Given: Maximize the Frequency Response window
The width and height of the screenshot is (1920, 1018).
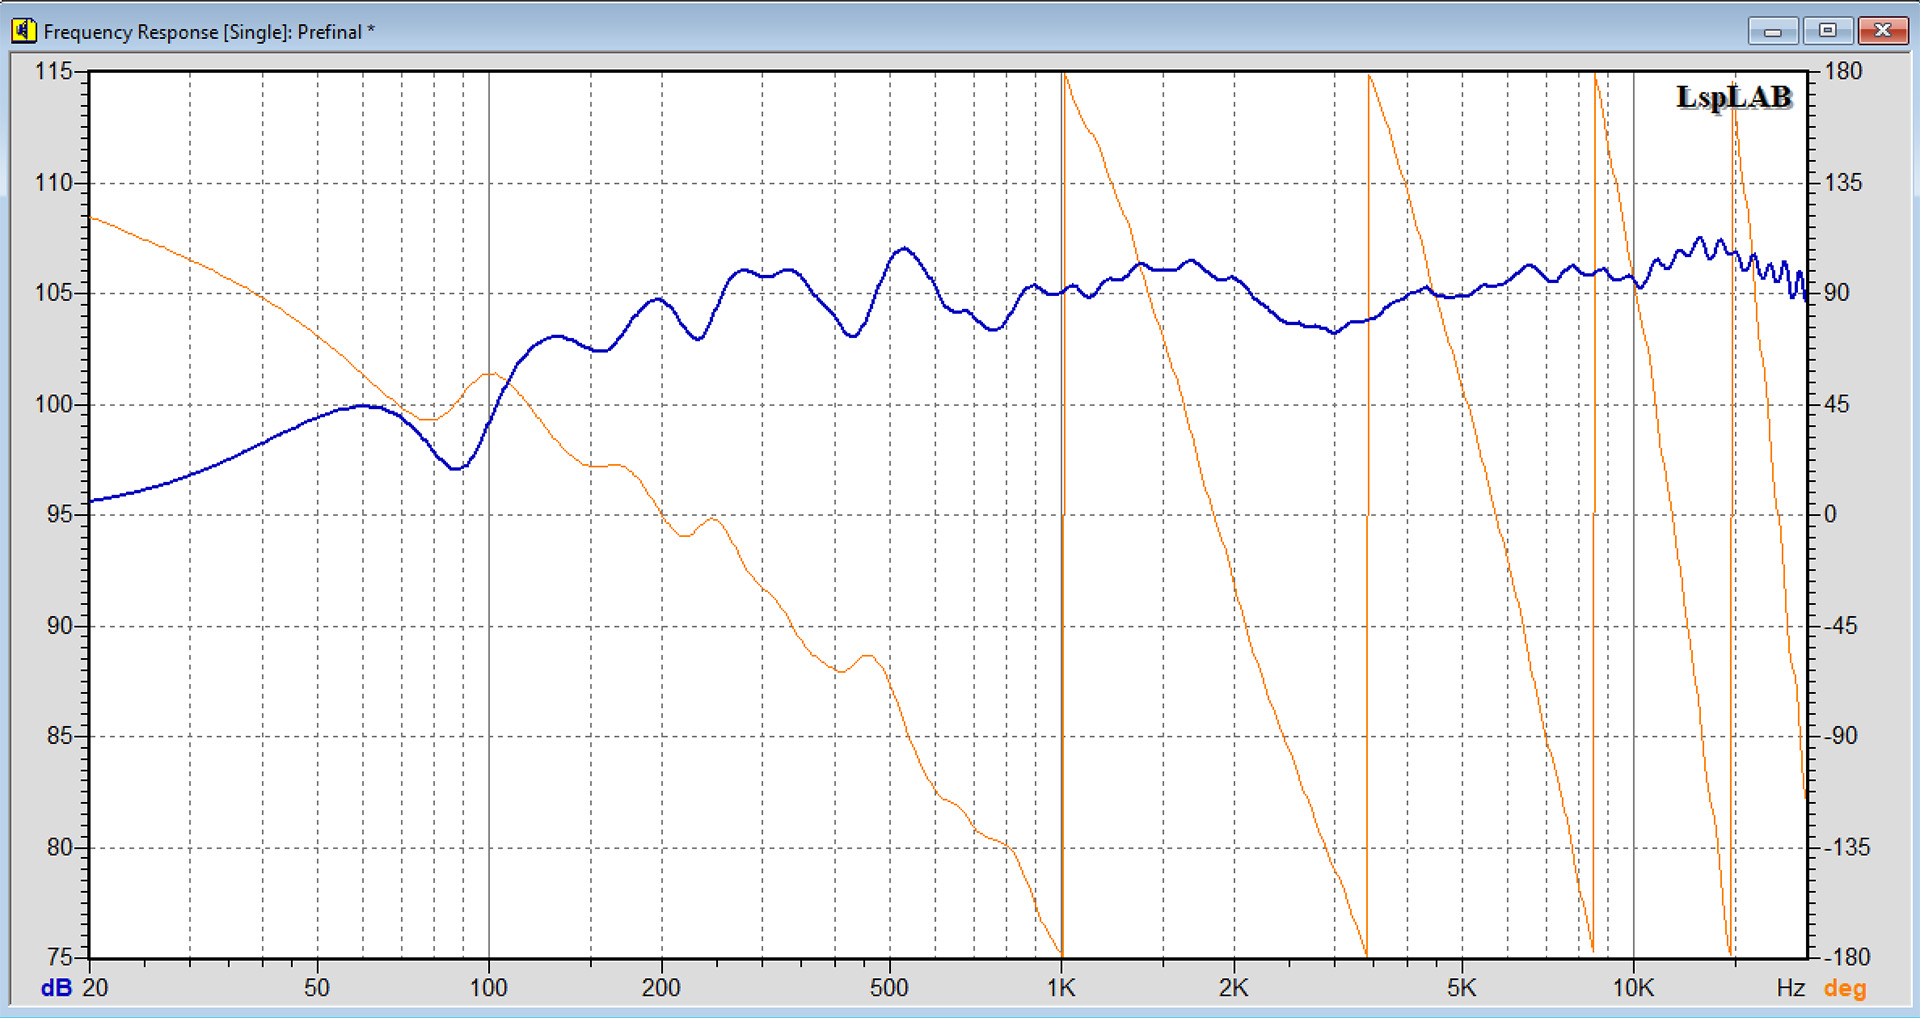Looking at the screenshot, I should coord(1827,31).
